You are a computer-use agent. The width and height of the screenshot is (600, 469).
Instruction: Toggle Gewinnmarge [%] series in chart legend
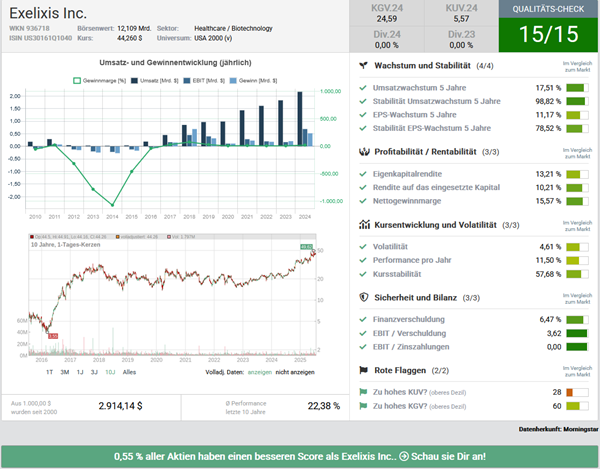coord(99,81)
